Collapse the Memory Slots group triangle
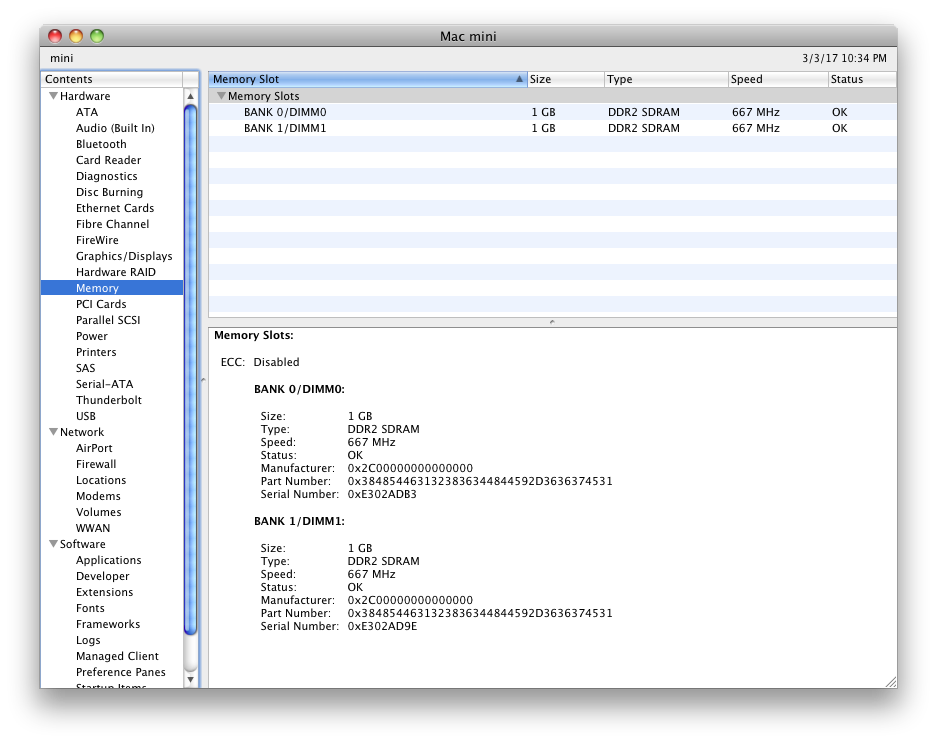The image size is (937, 743). tap(221, 96)
